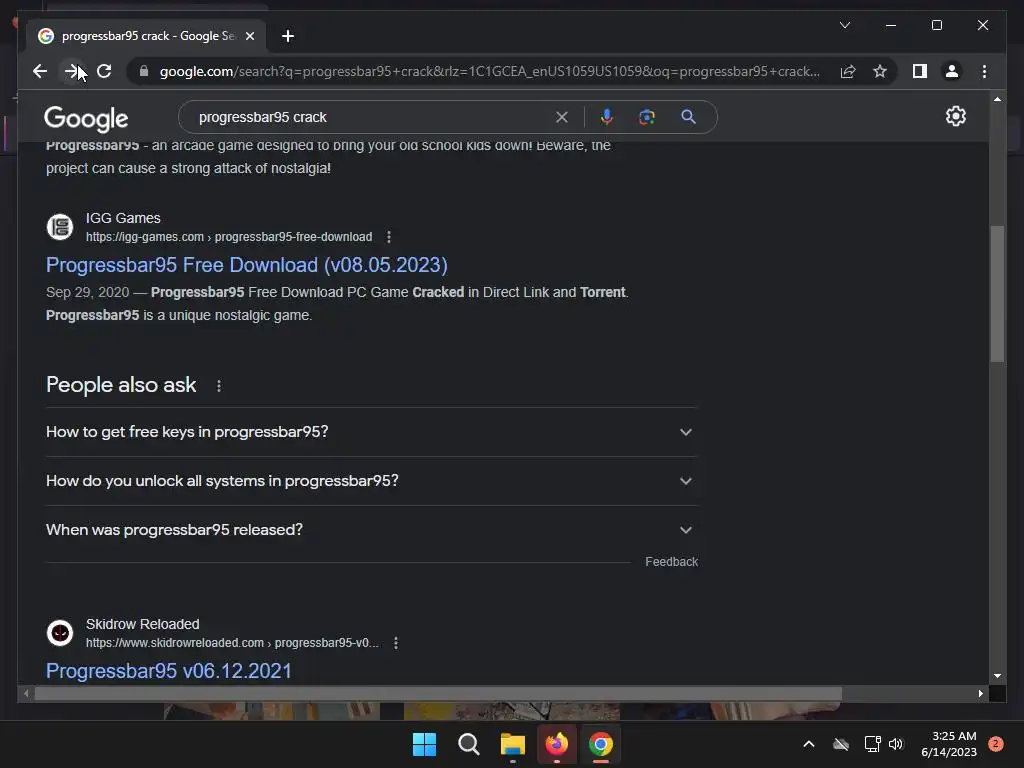Image resolution: width=1024 pixels, height=768 pixels.
Task: Click the skidrowreloaded.com URL breadcrumb
Action: tap(232, 643)
